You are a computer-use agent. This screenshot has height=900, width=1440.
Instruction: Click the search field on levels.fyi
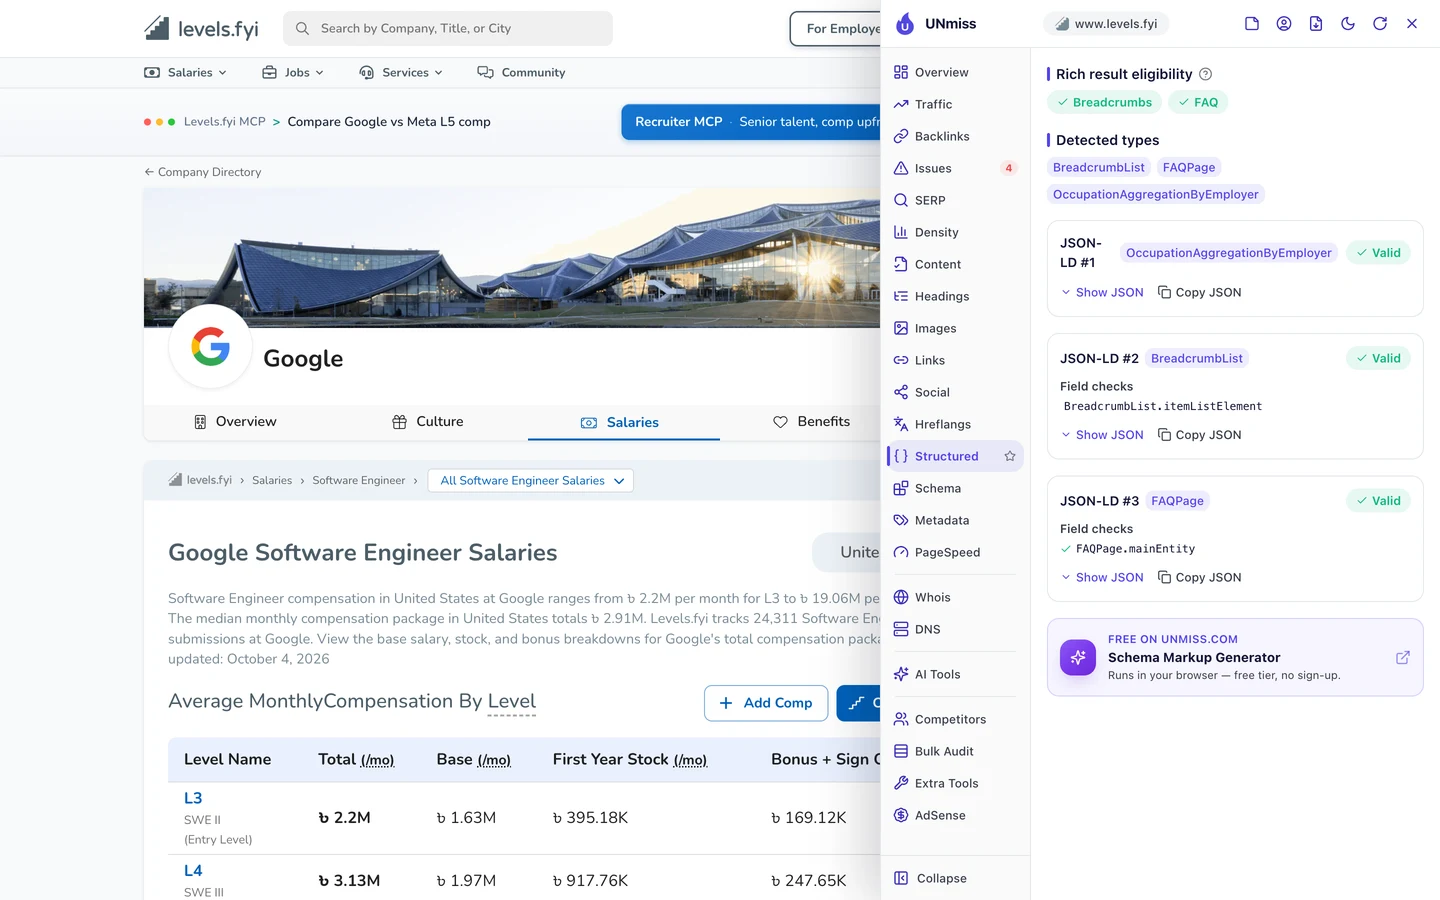coord(448,28)
